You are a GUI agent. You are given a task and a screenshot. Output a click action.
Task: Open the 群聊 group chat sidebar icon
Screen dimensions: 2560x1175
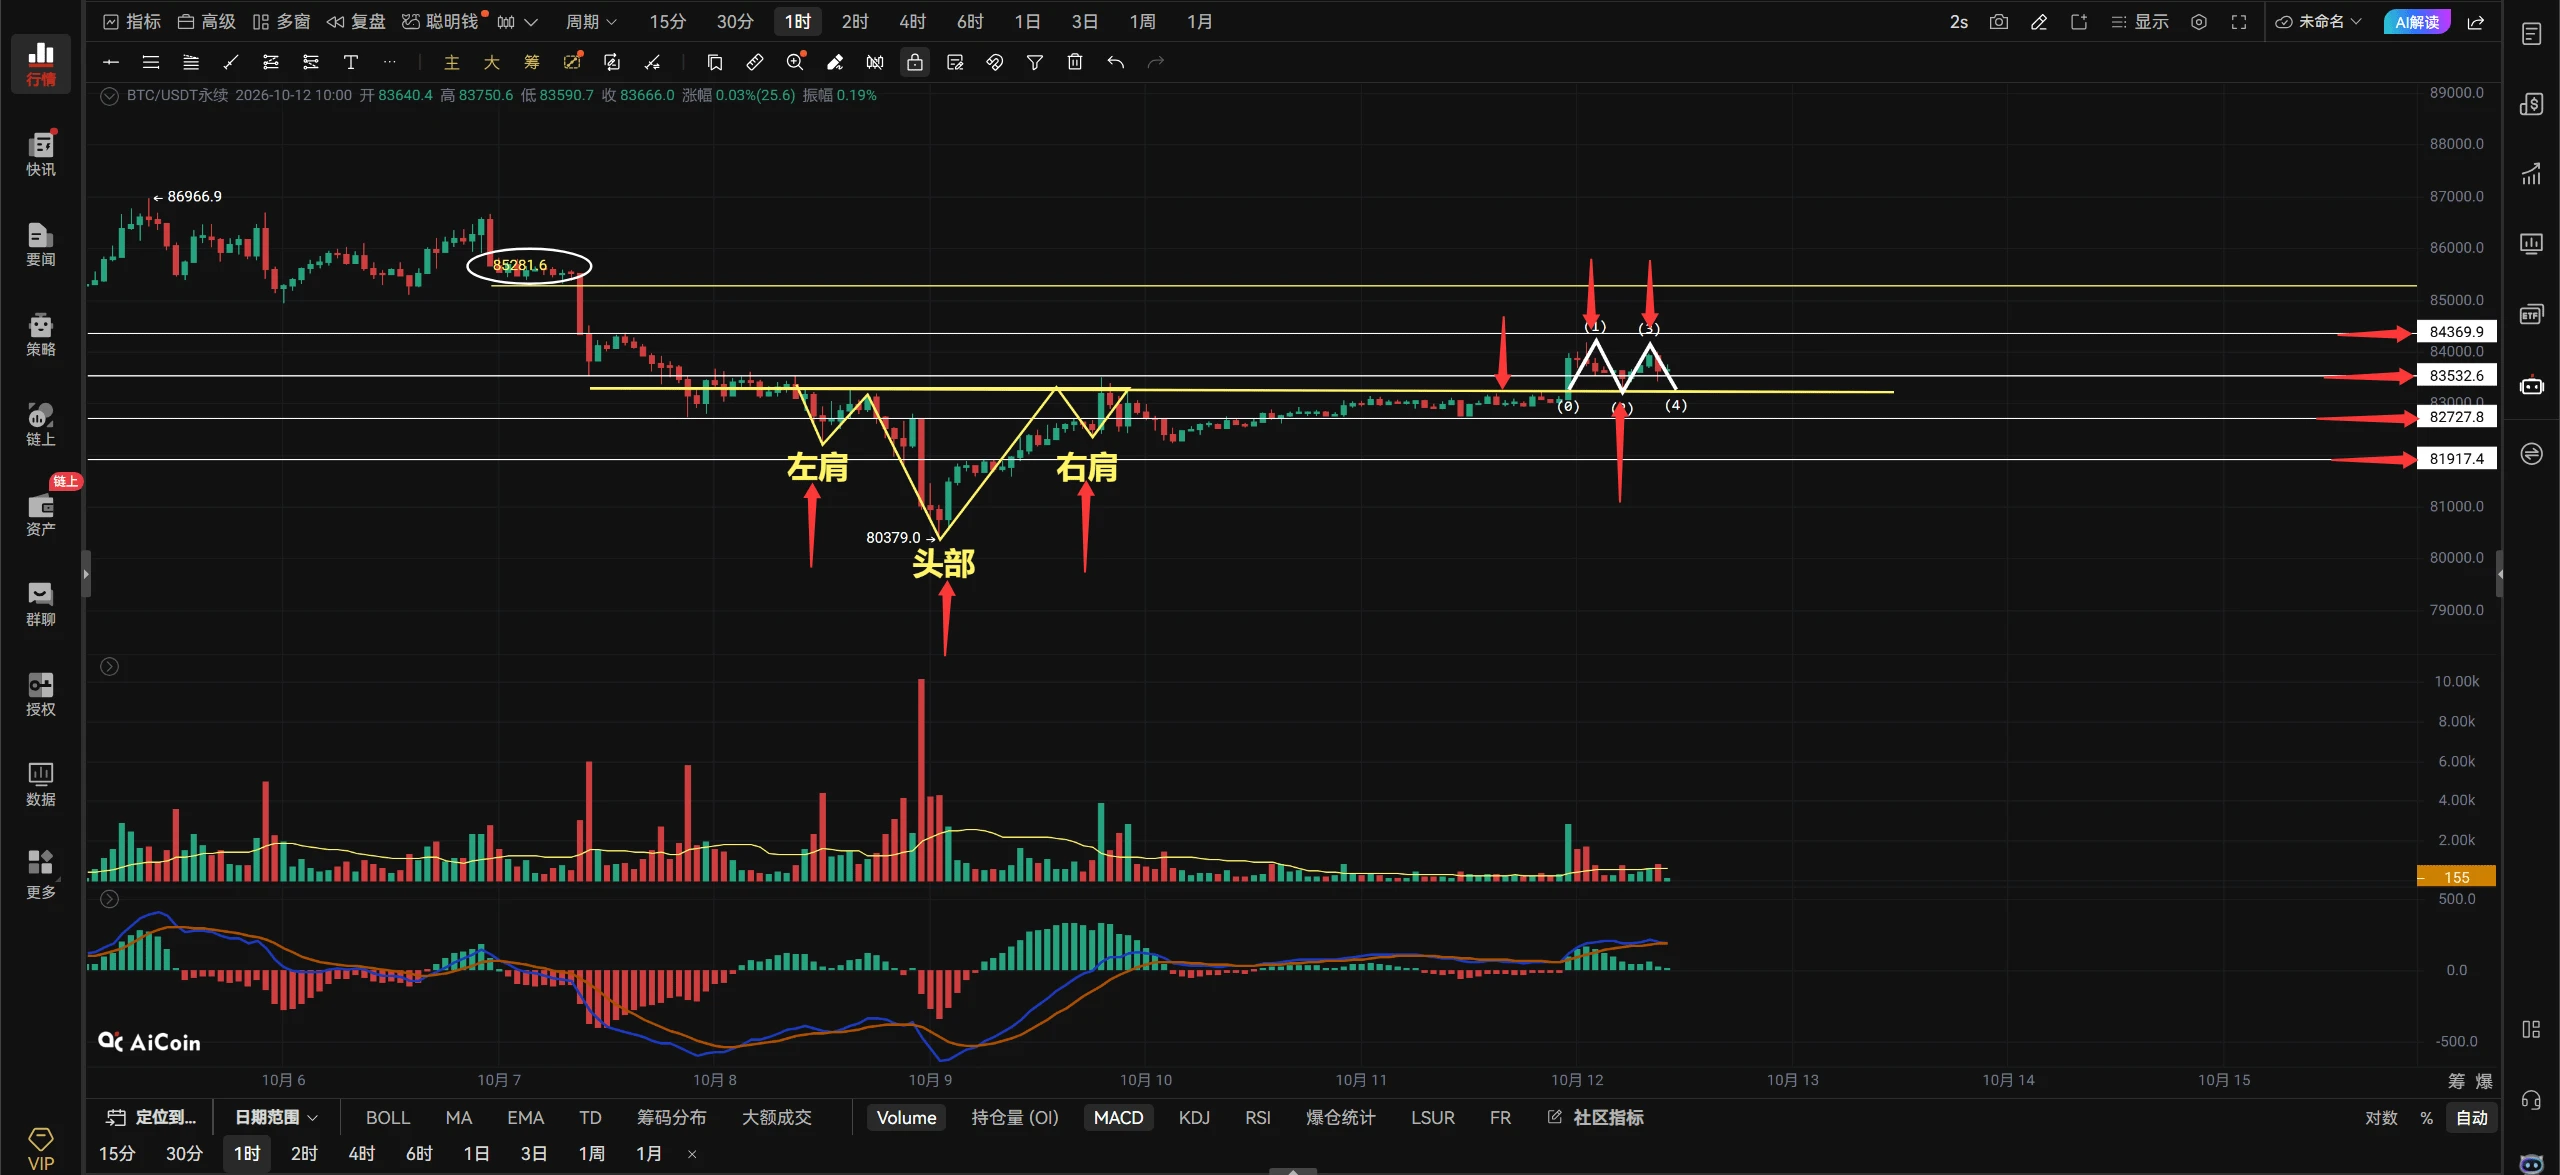tap(41, 604)
